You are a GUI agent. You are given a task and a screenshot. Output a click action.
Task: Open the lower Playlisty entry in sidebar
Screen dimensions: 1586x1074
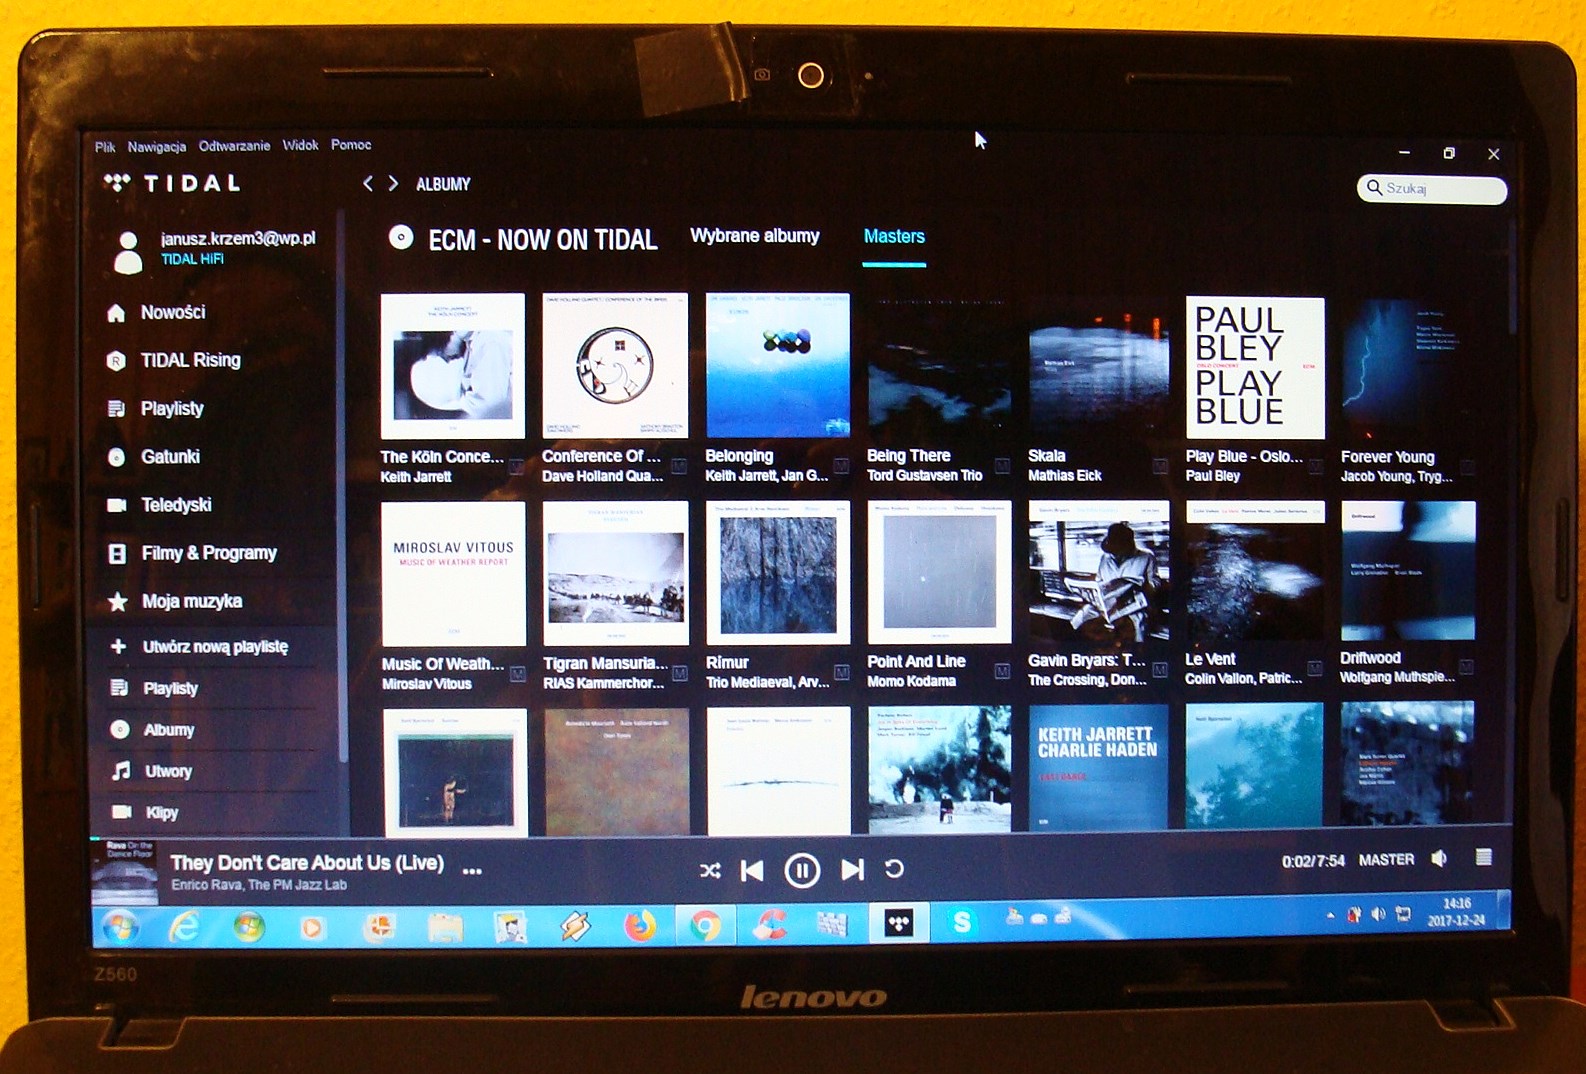click(x=154, y=688)
